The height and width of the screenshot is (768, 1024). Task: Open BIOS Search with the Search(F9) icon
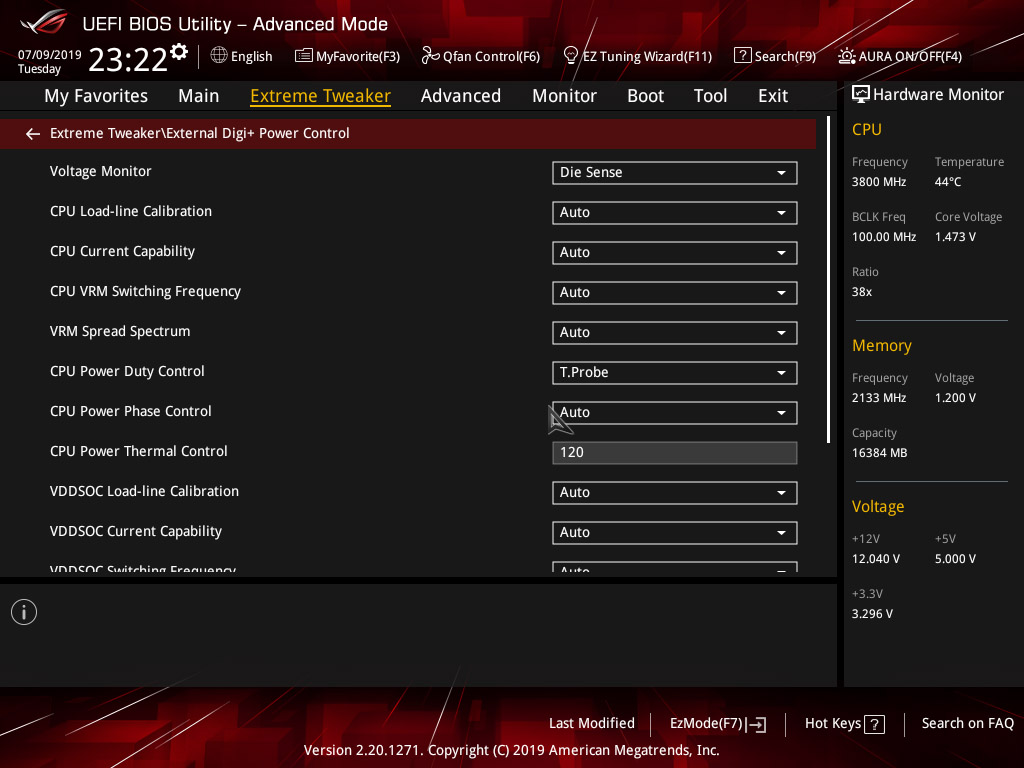775,56
